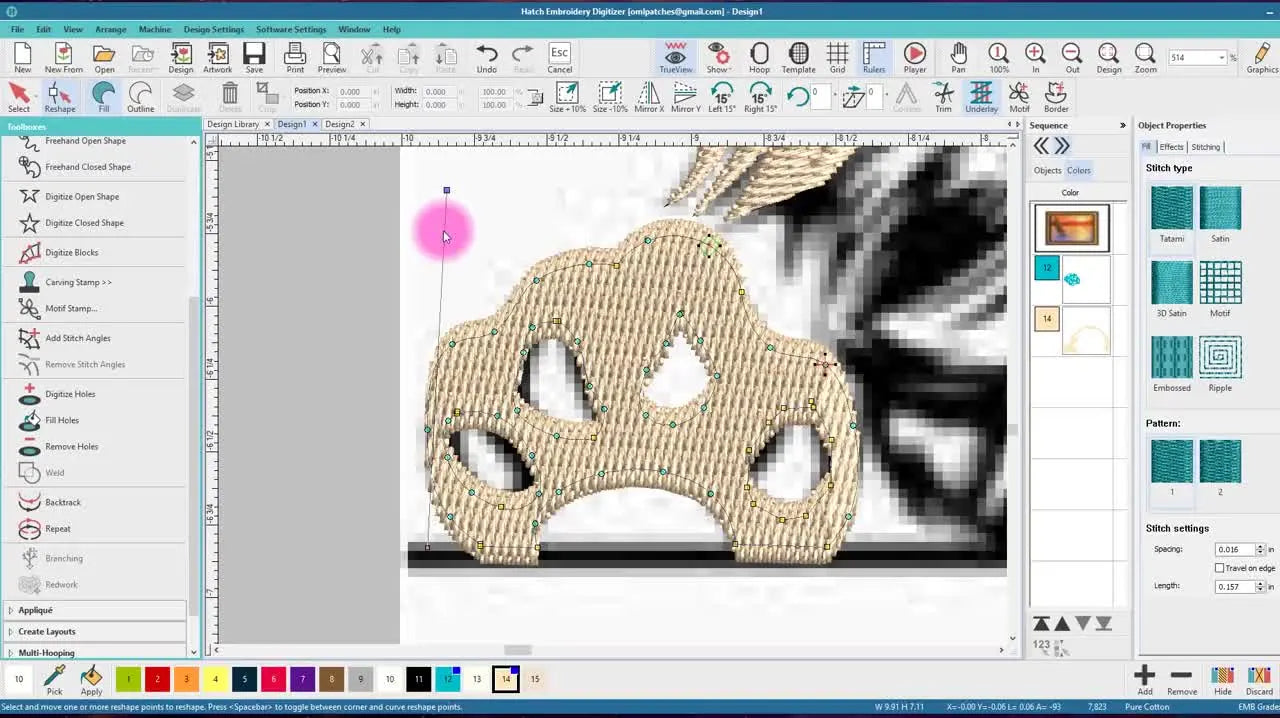The height and width of the screenshot is (718, 1280).
Task: Toggle the Underlay option
Action: coord(981,97)
